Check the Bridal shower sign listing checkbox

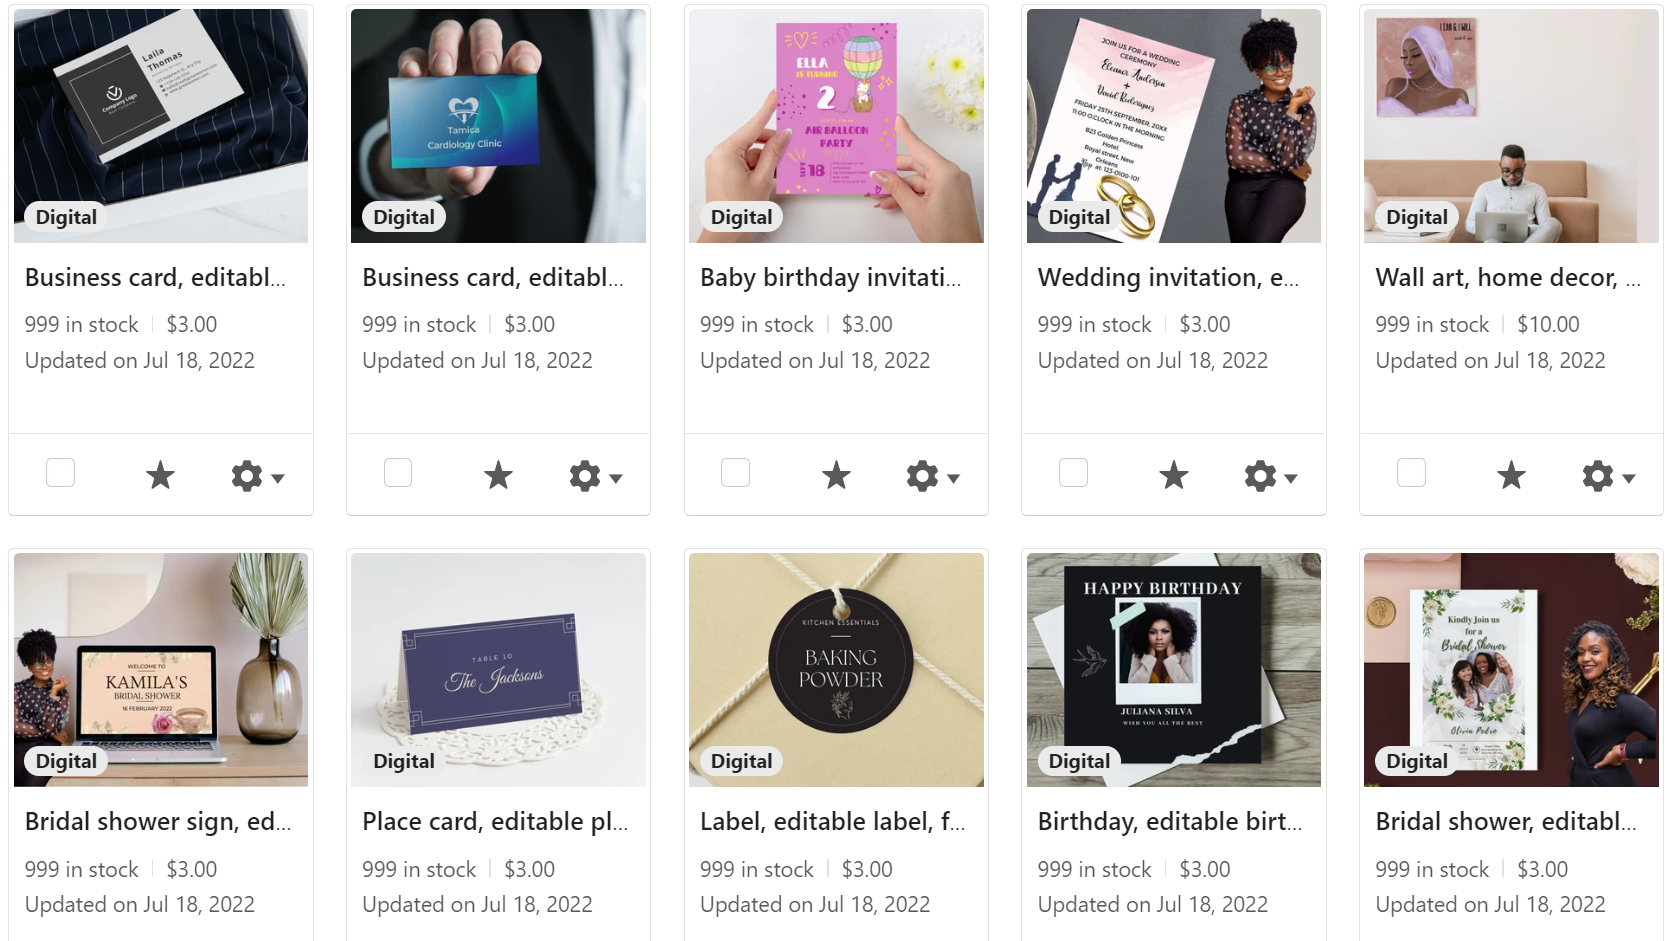coord(60,938)
